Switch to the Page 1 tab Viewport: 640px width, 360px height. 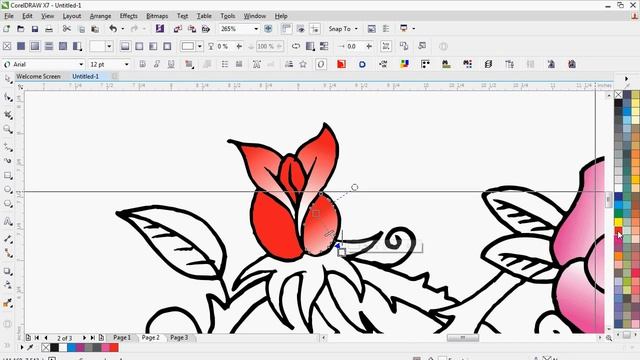tap(122, 338)
